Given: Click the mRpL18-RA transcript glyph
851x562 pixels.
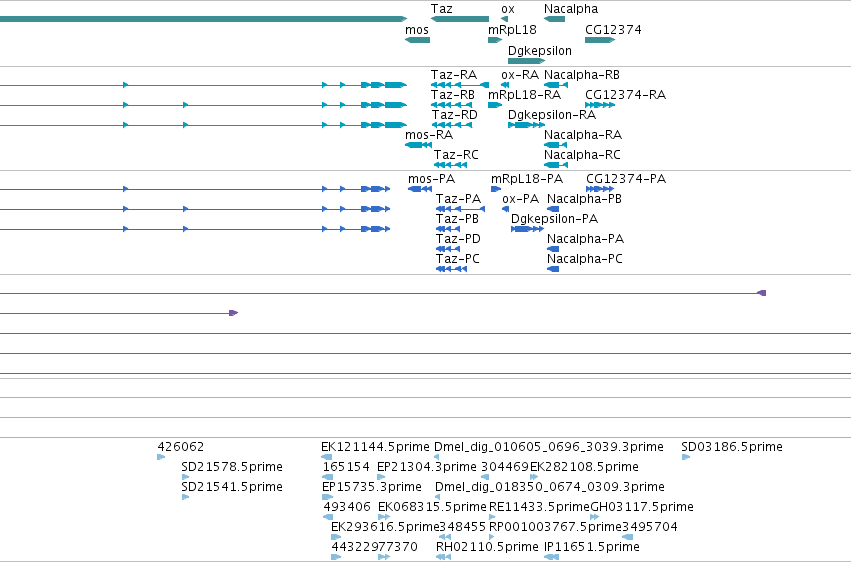Looking at the screenshot, I should [495, 105].
